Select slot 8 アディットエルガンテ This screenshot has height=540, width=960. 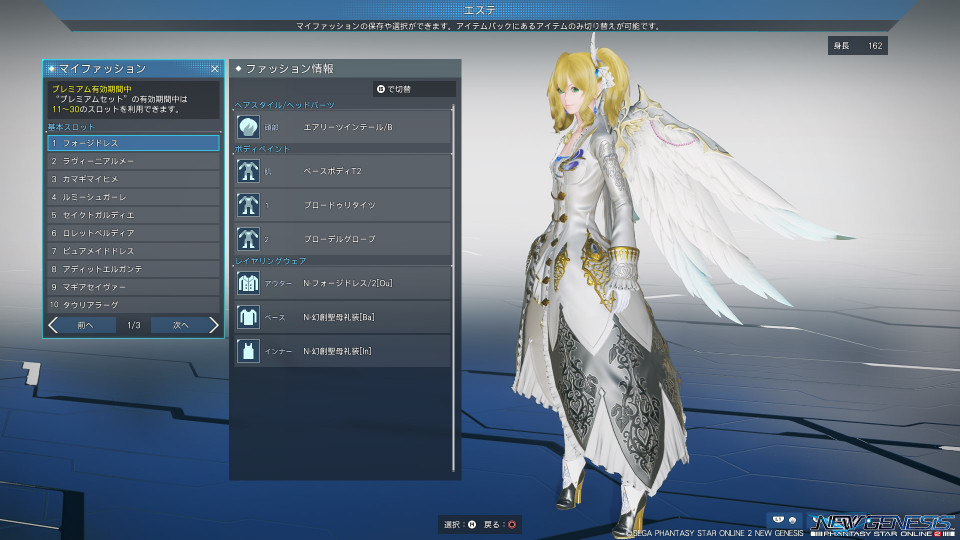tap(133, 269)
